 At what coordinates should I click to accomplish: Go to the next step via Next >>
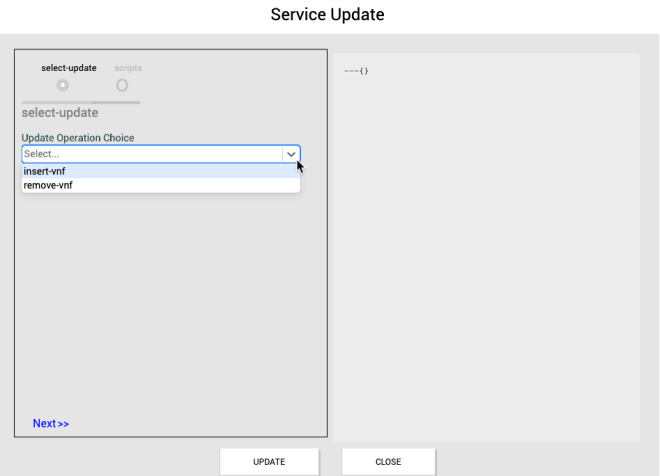[x=50, y=423]
